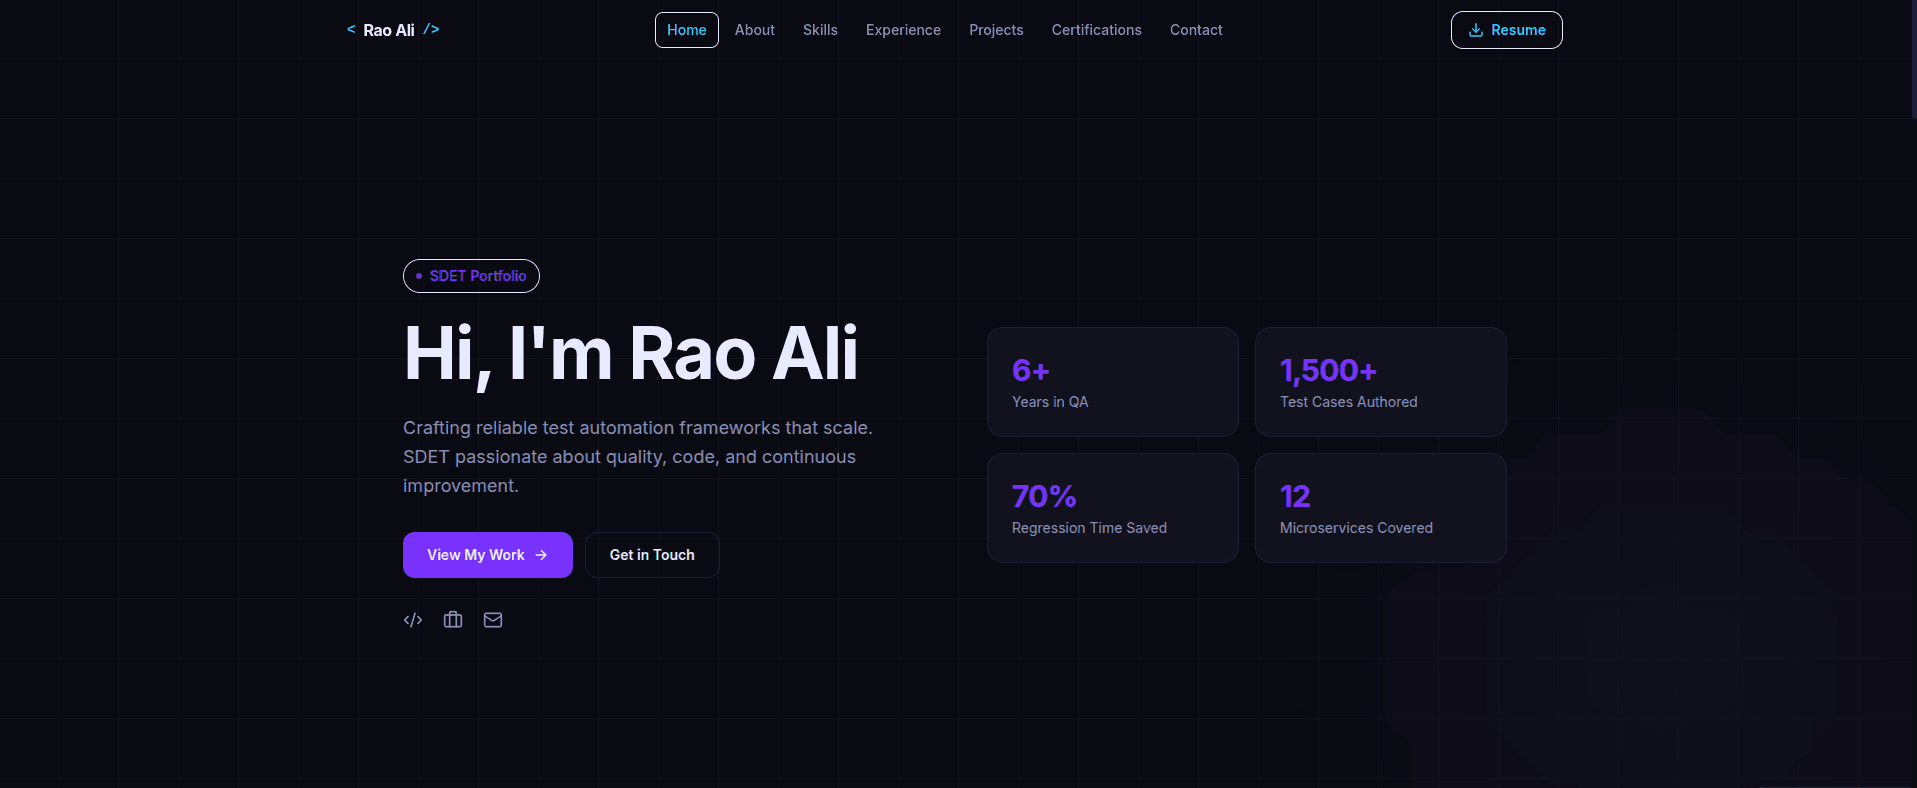Click the "Hi, I'm Rao Ali" heading
Screen dimensions: 1917x788
tap(631, 354)
